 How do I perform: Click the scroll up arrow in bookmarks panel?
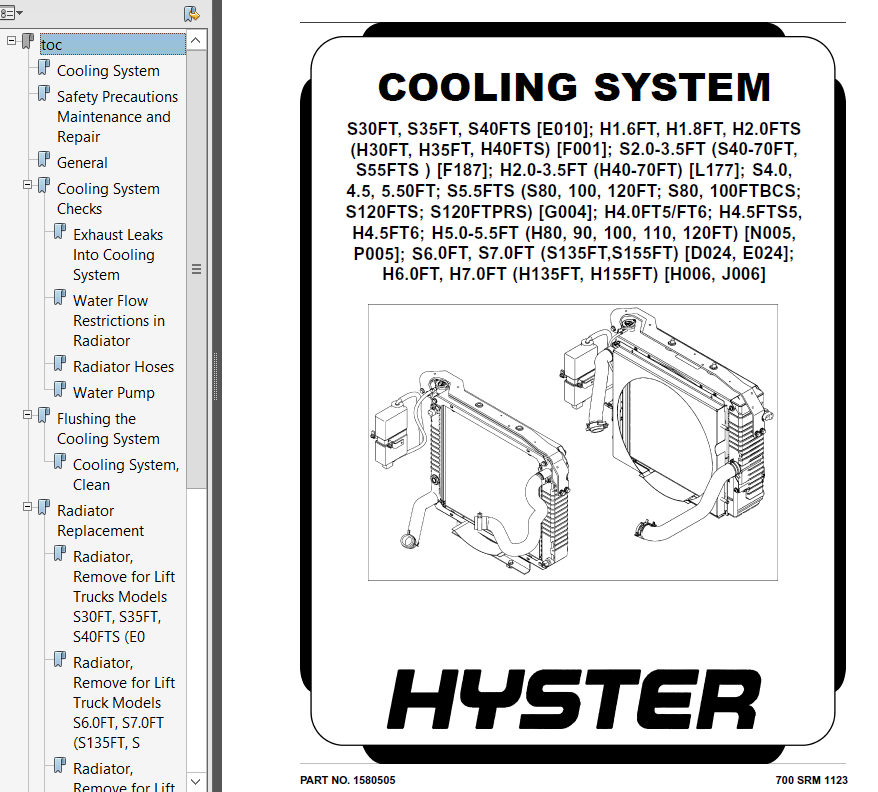(195, 40)
